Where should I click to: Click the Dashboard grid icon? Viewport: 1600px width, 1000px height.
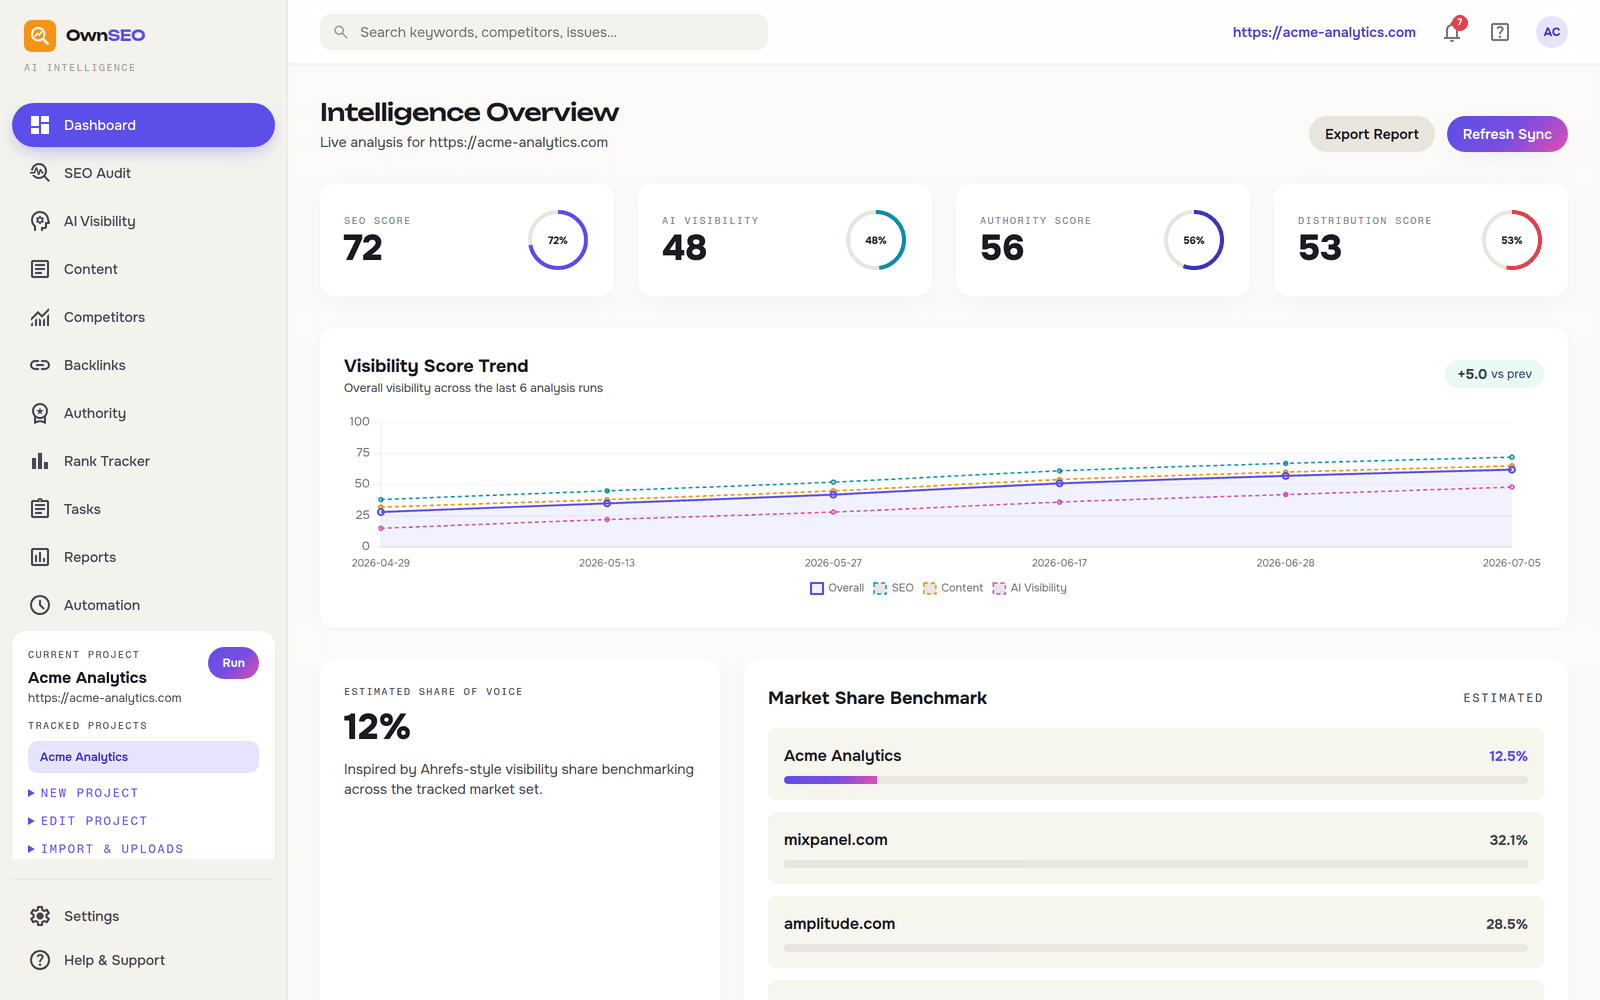pyautogui.click(x=40, y=125)
